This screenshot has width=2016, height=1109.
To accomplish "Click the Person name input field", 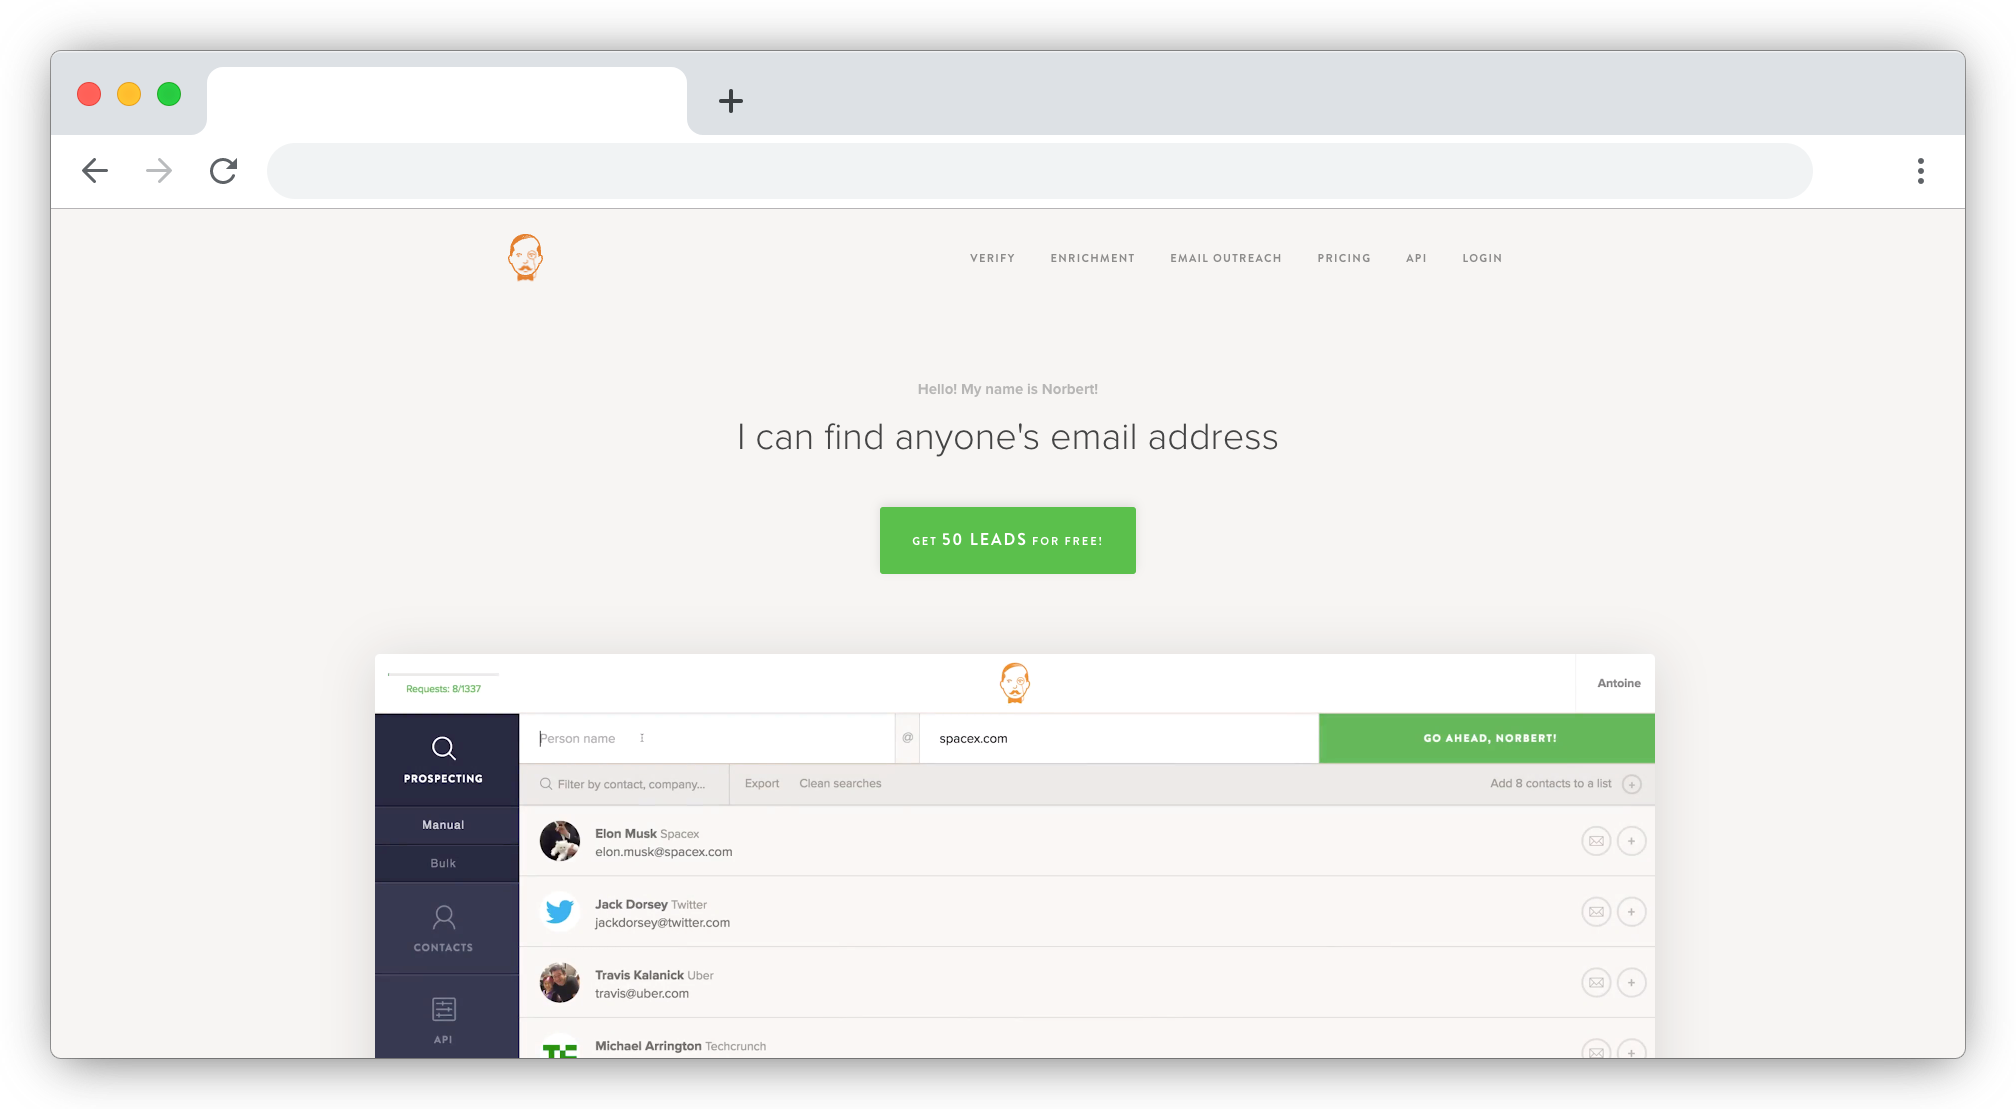I will point(707,738).
